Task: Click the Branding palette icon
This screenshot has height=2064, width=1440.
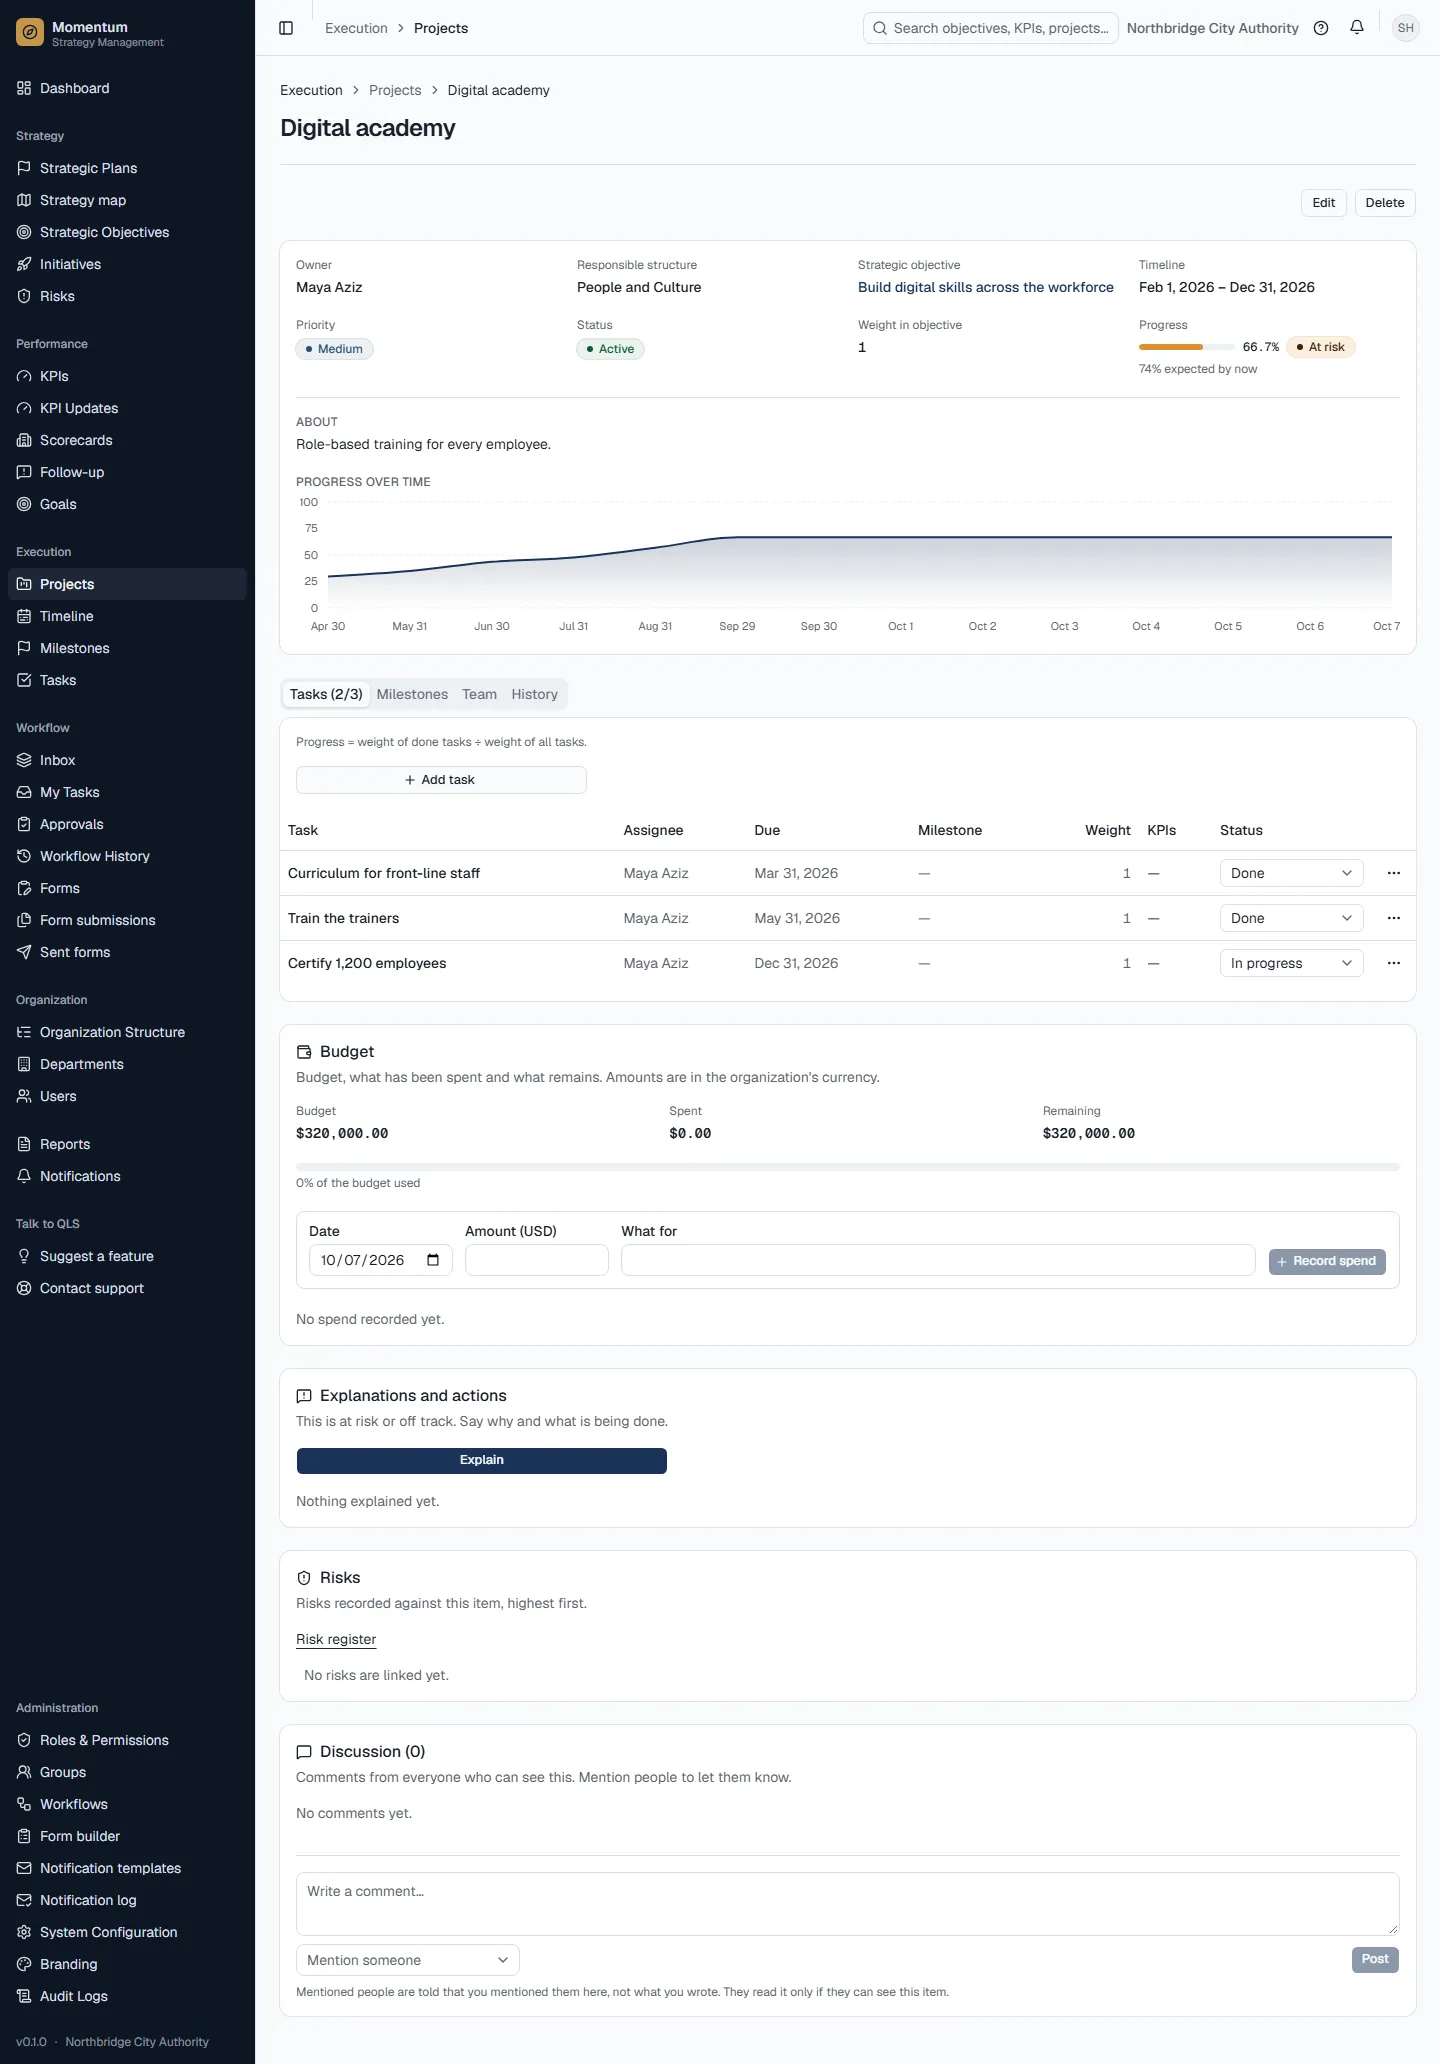Action: pos(24,1964)
